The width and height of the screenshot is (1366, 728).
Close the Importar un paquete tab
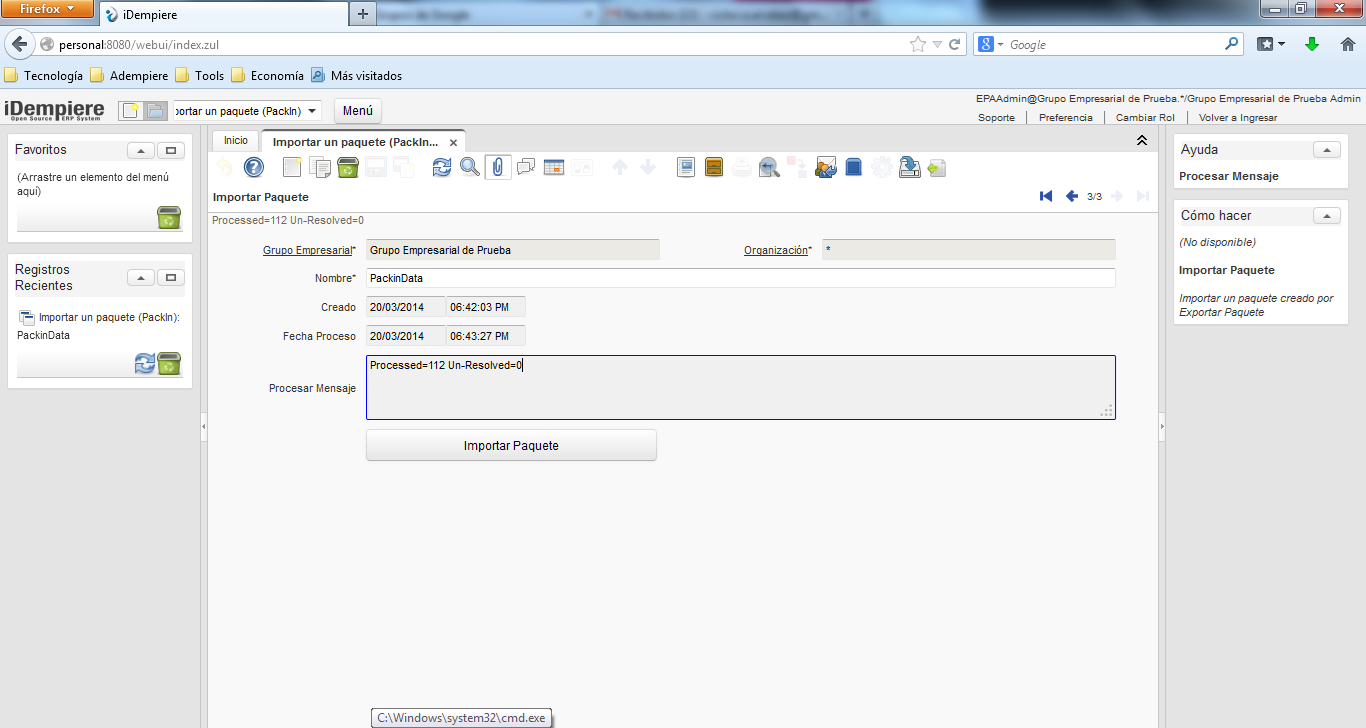coord(453,143)
